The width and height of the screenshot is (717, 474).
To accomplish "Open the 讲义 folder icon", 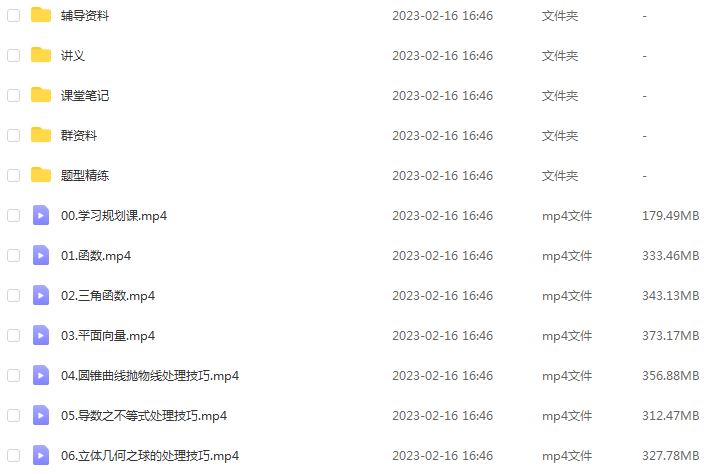I will click(x=41, y=55).
